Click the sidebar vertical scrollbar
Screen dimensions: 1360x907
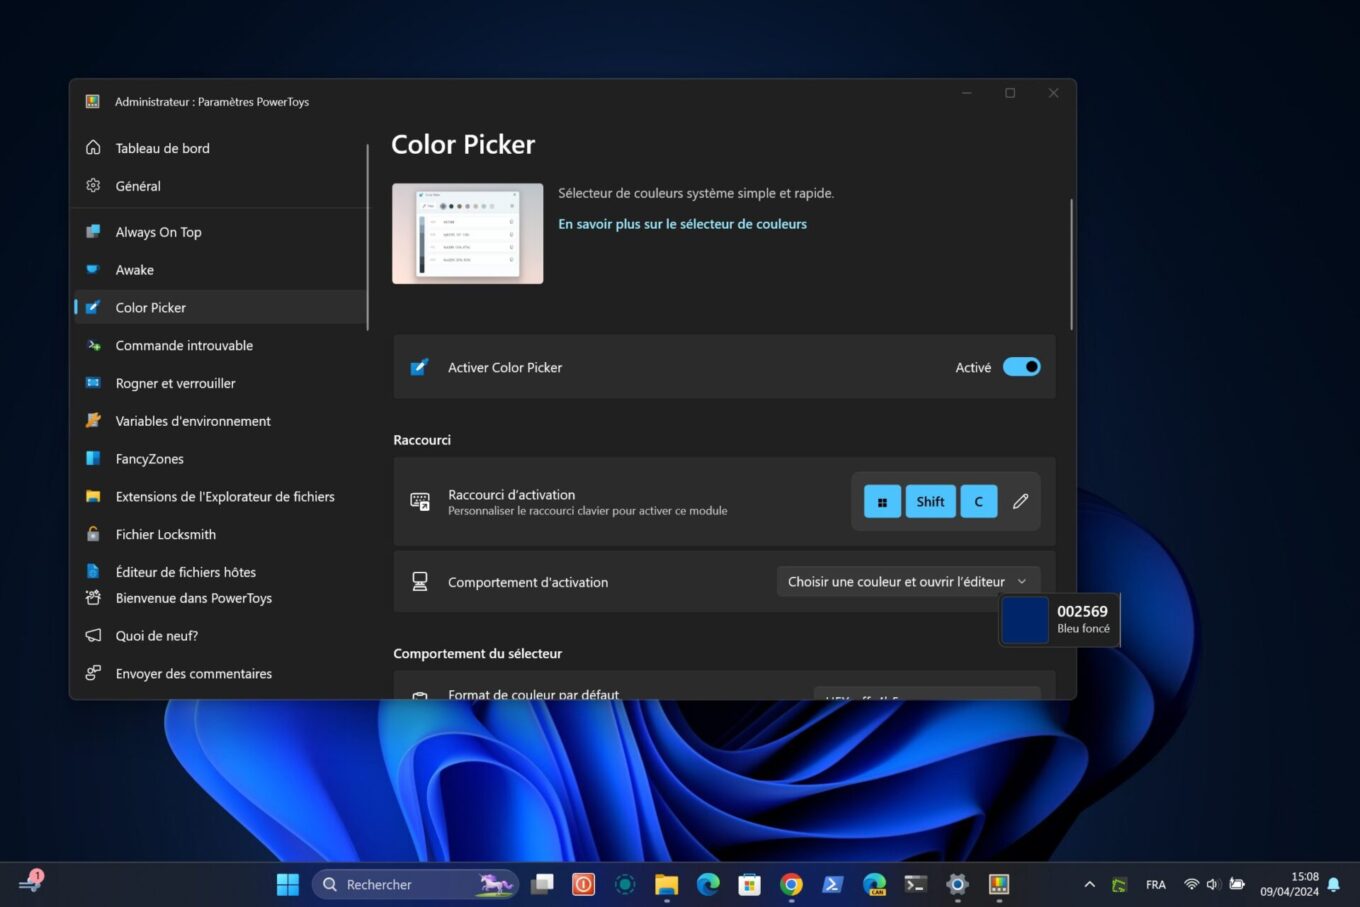point(367,237)
